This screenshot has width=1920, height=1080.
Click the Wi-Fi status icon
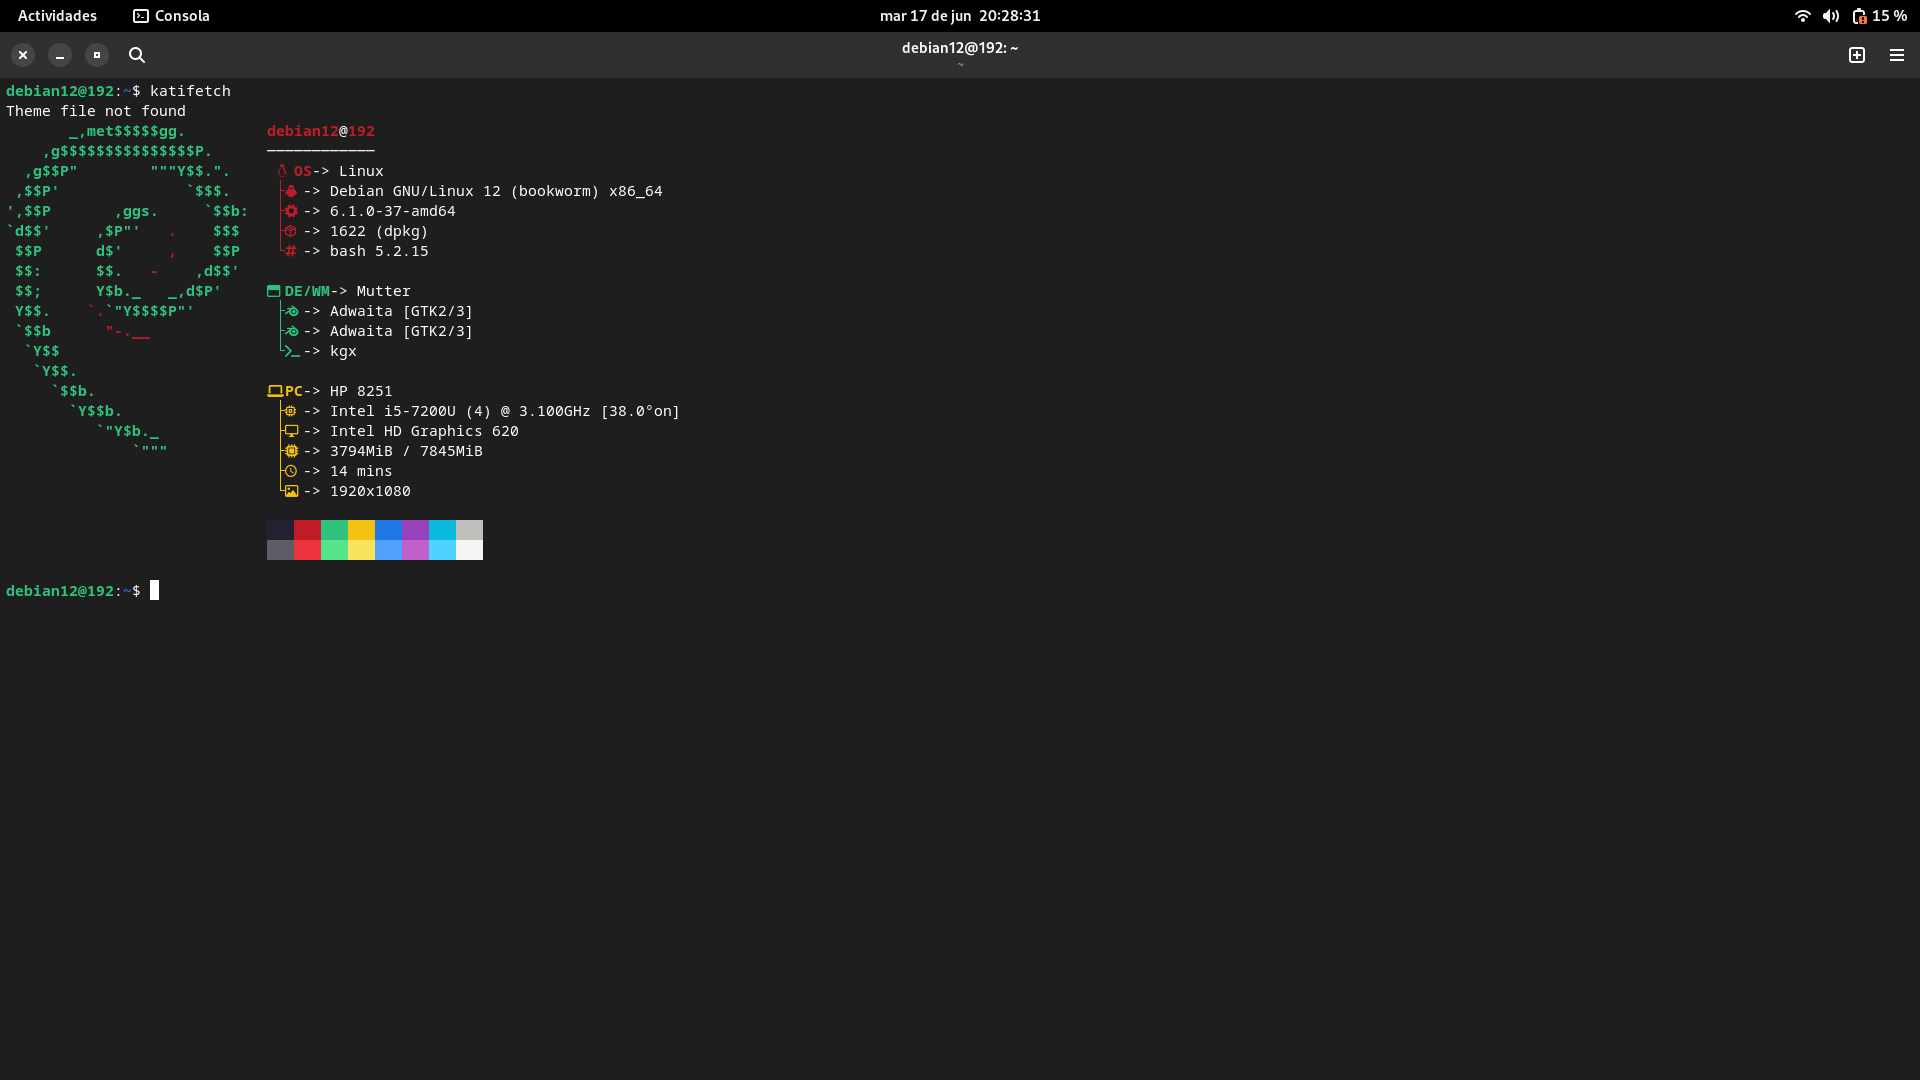1802,16
